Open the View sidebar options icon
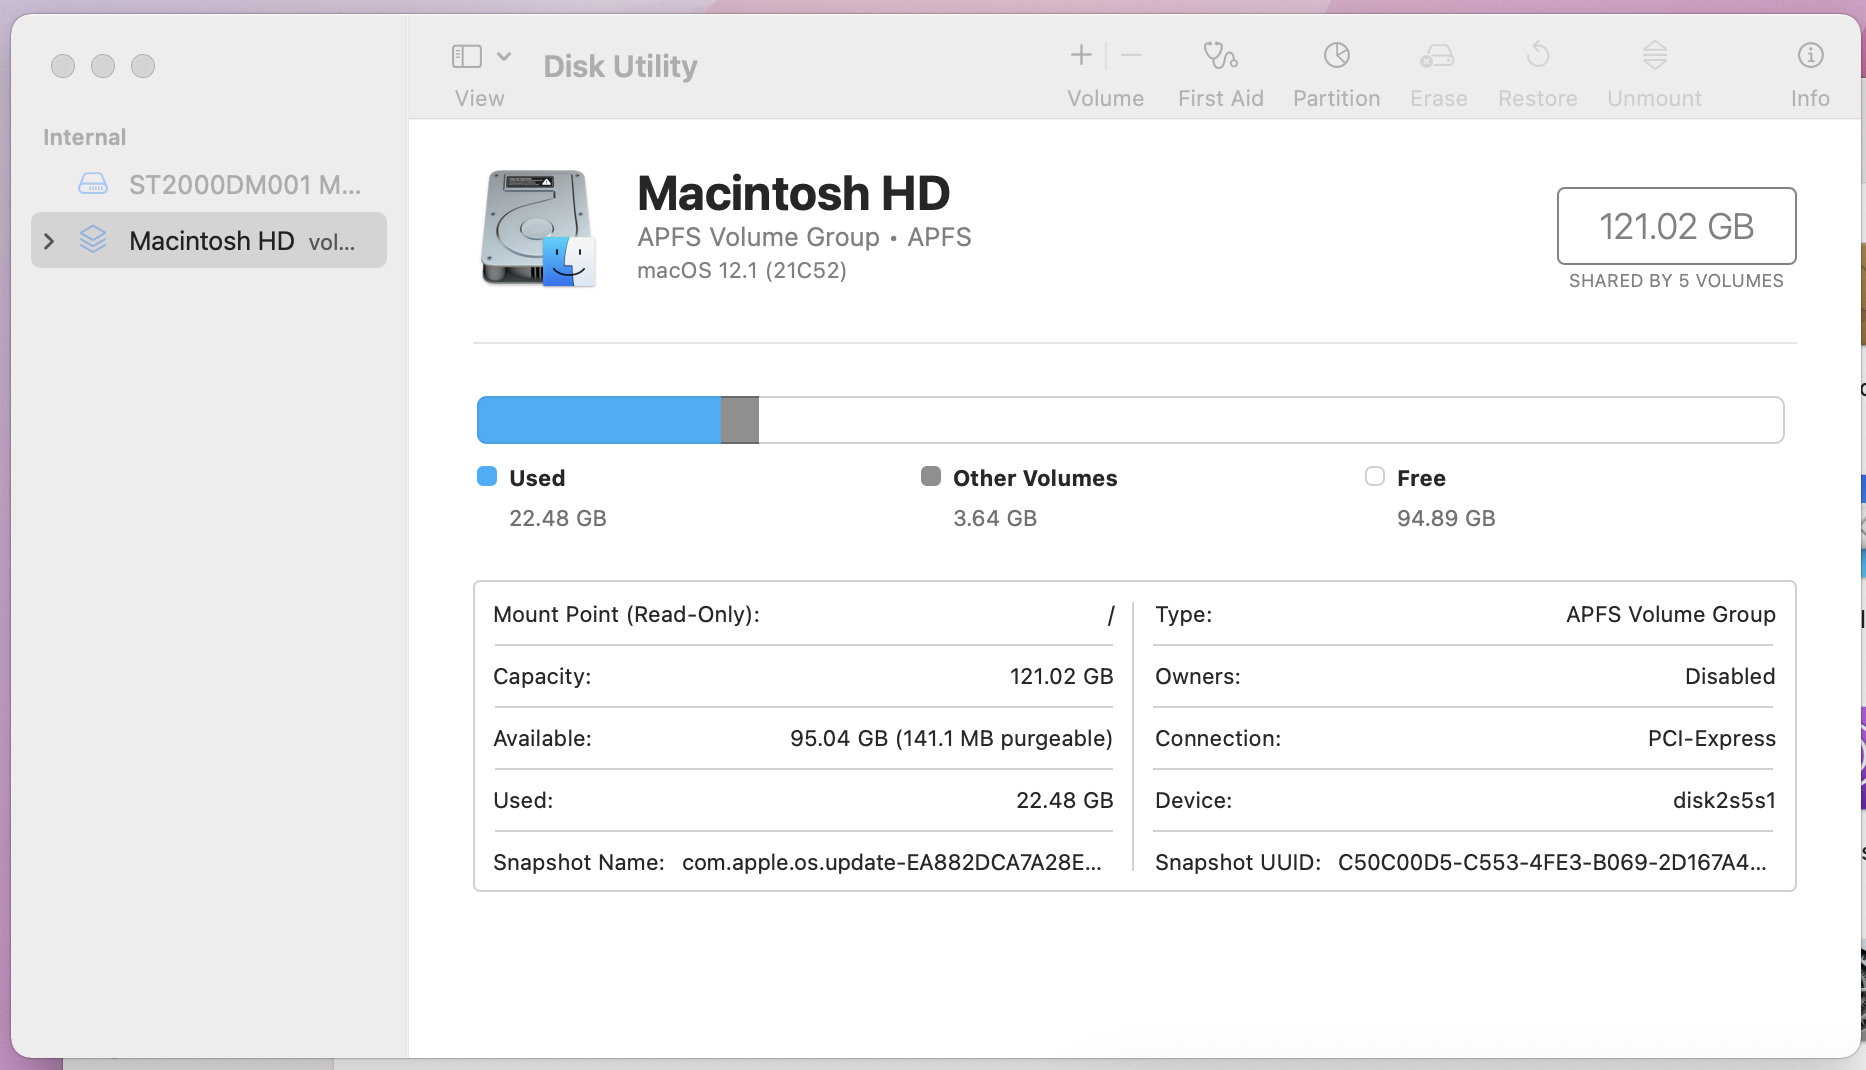 (467, 56)
